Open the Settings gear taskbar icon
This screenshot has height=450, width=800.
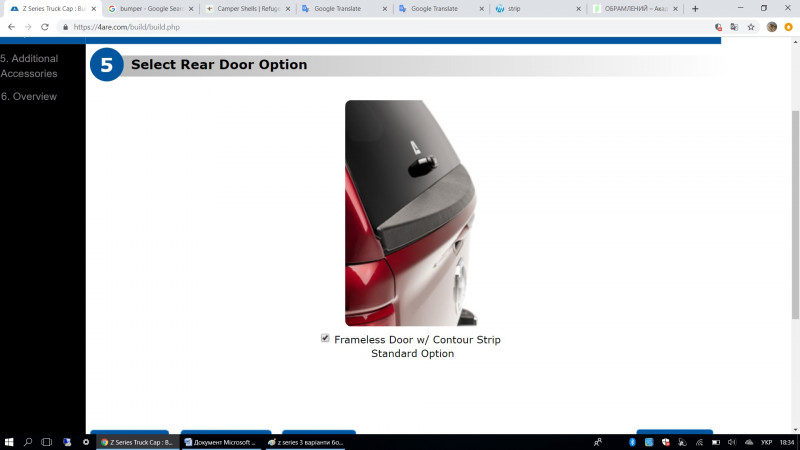[86, 442]
